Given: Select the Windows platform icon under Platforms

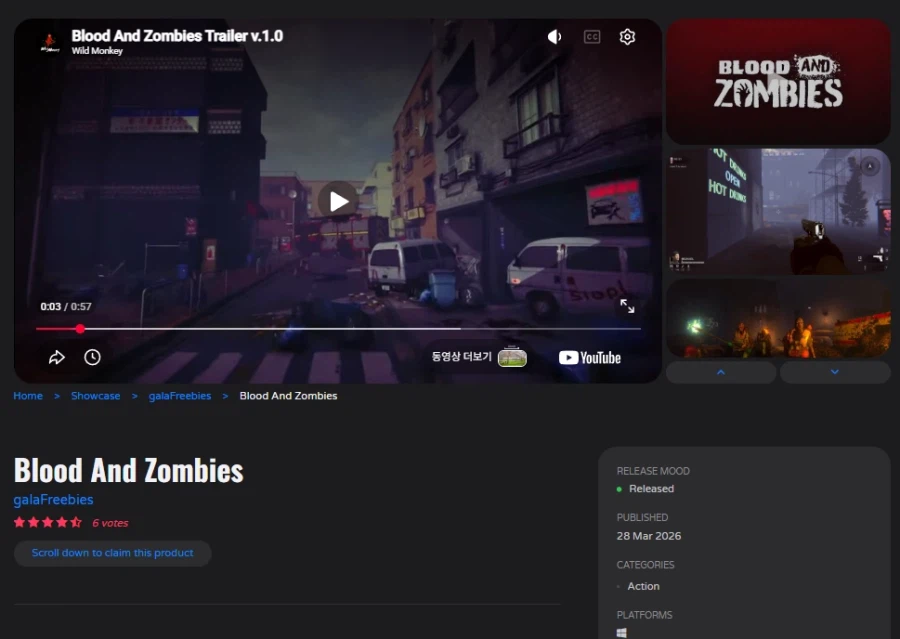Looking at the screenshot, I should point(621,632).
